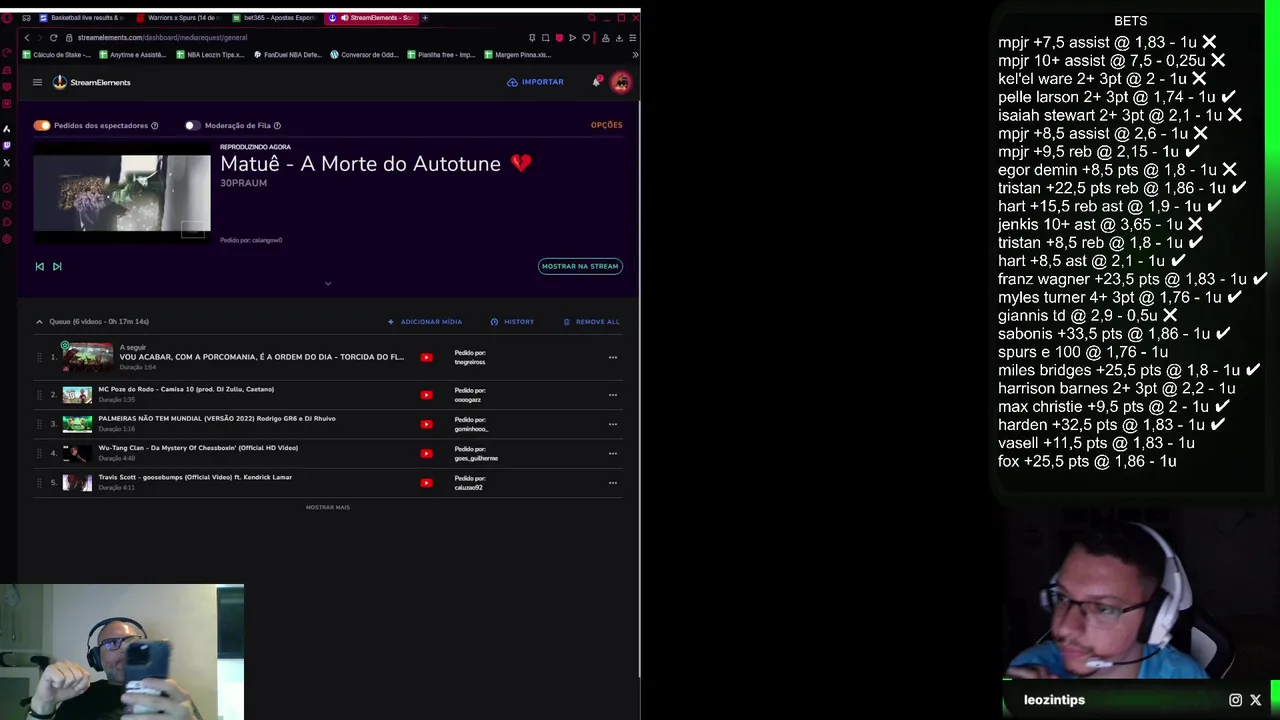Expand the player section chevron
Screen dimensions: 1280x720
click(x=328, y=283)
